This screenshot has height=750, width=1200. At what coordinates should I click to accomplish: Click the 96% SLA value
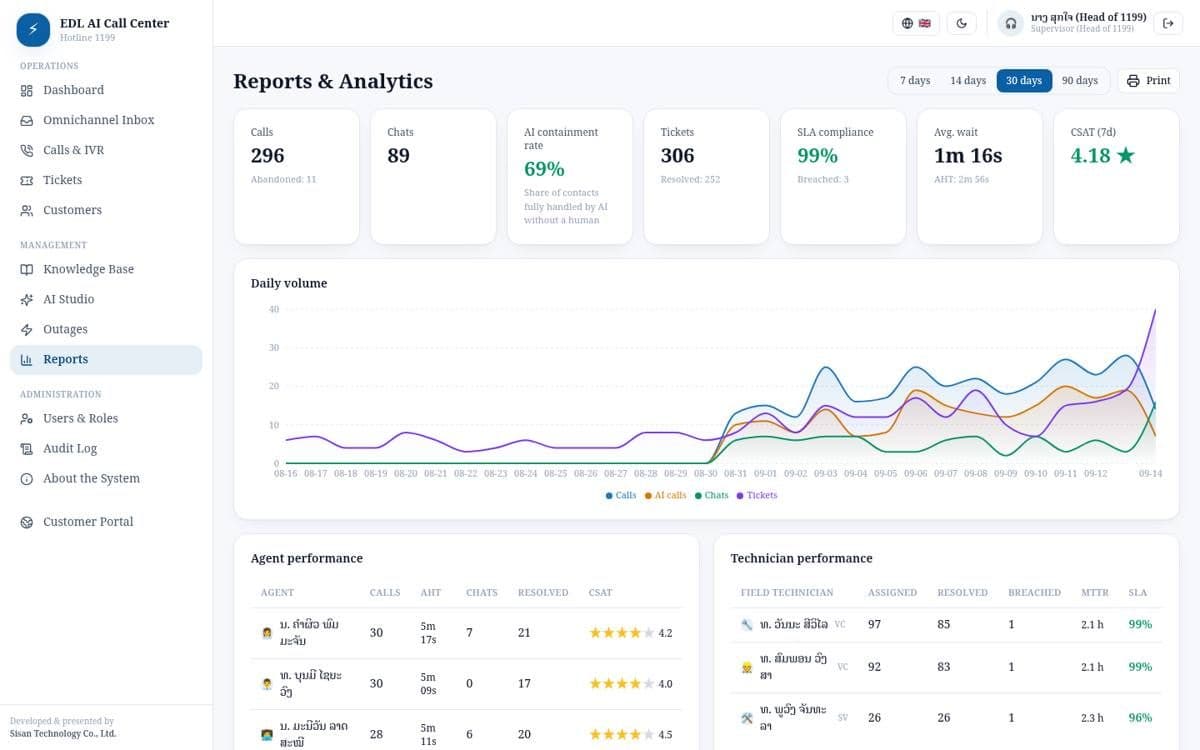pyautogui.click(x=1140, y=718)
